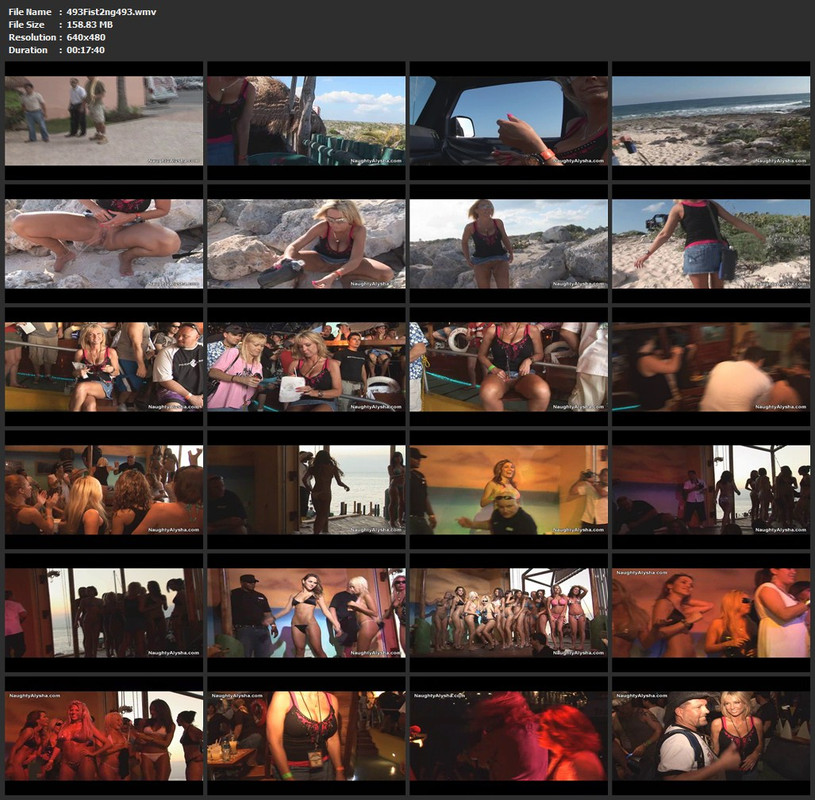Click the resolution value 640x480
815x800 pixels.
86,37
